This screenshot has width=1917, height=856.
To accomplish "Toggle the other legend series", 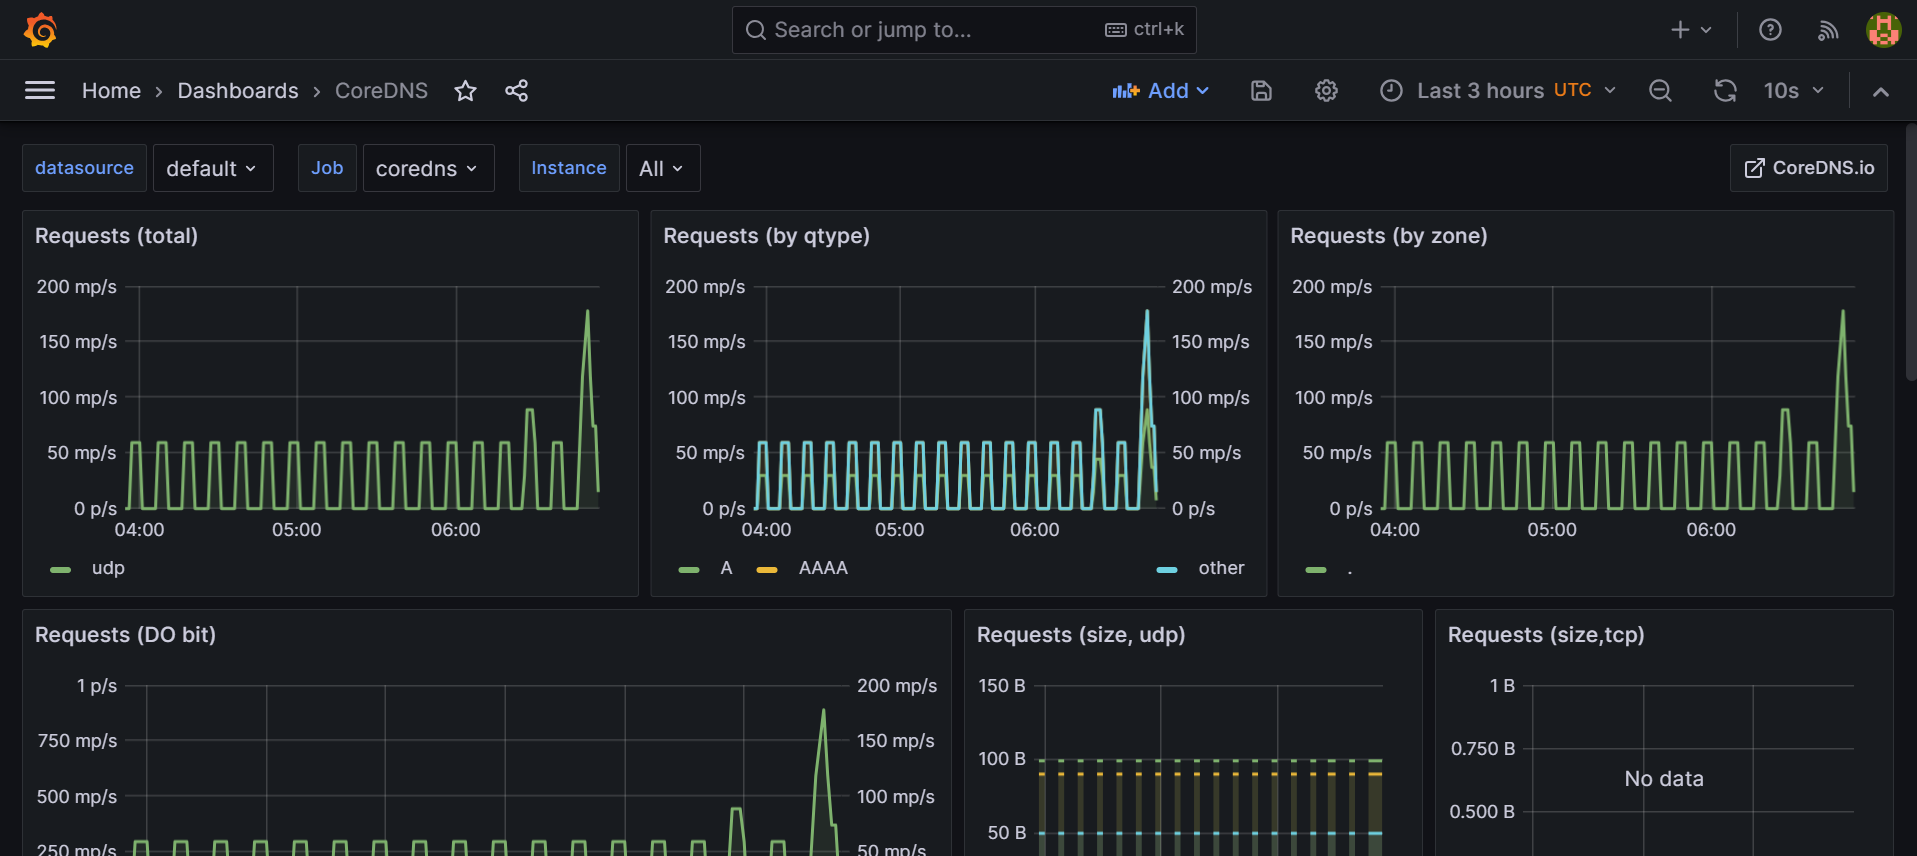I will pyautogui.click(x=1221, y=568).
